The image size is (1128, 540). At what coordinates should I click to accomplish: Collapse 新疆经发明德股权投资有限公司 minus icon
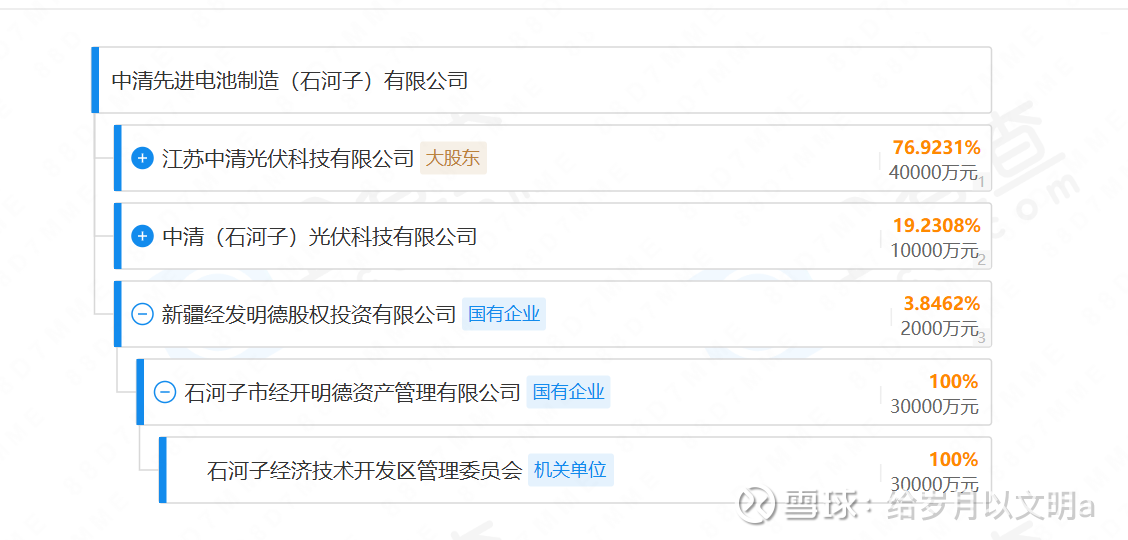tap(142, 314)
